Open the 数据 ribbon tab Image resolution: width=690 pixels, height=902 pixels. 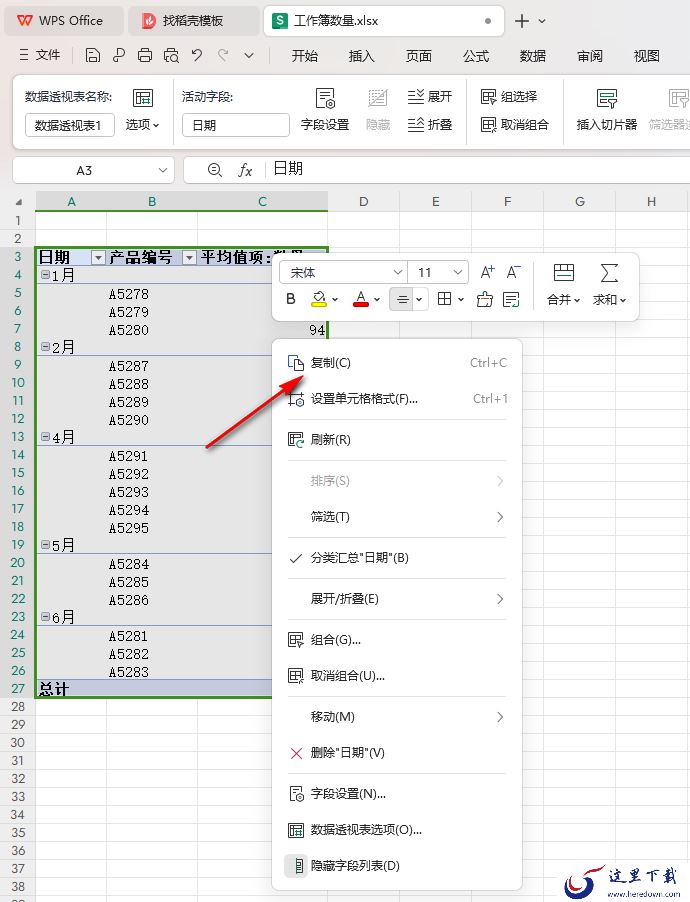532,56
